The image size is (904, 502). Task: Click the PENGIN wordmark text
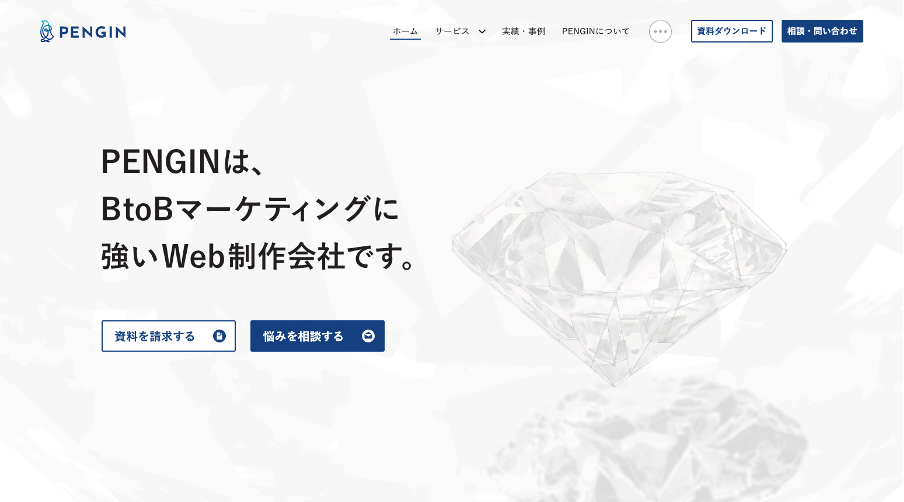pyautogui.click(x=92, y=32)
